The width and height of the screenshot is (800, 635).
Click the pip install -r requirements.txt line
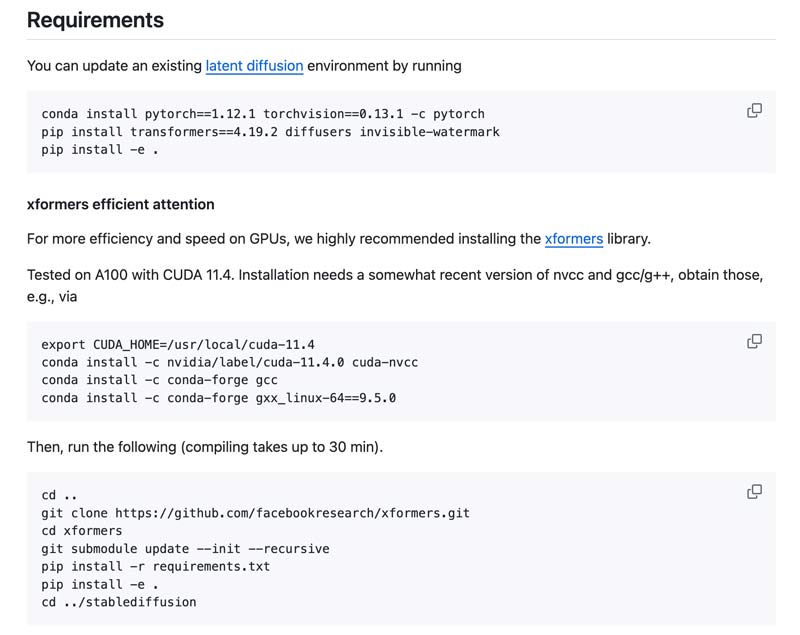(x=156, y=567)
